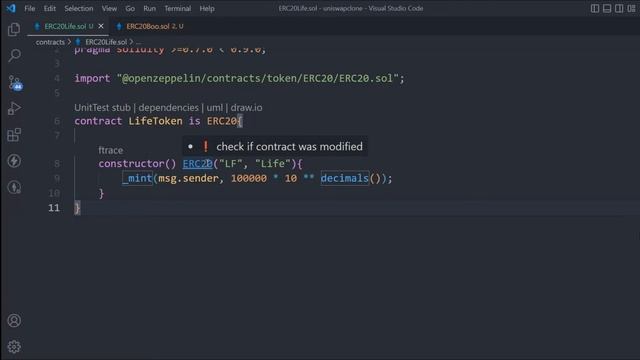Open the View menu

(109, 8)
